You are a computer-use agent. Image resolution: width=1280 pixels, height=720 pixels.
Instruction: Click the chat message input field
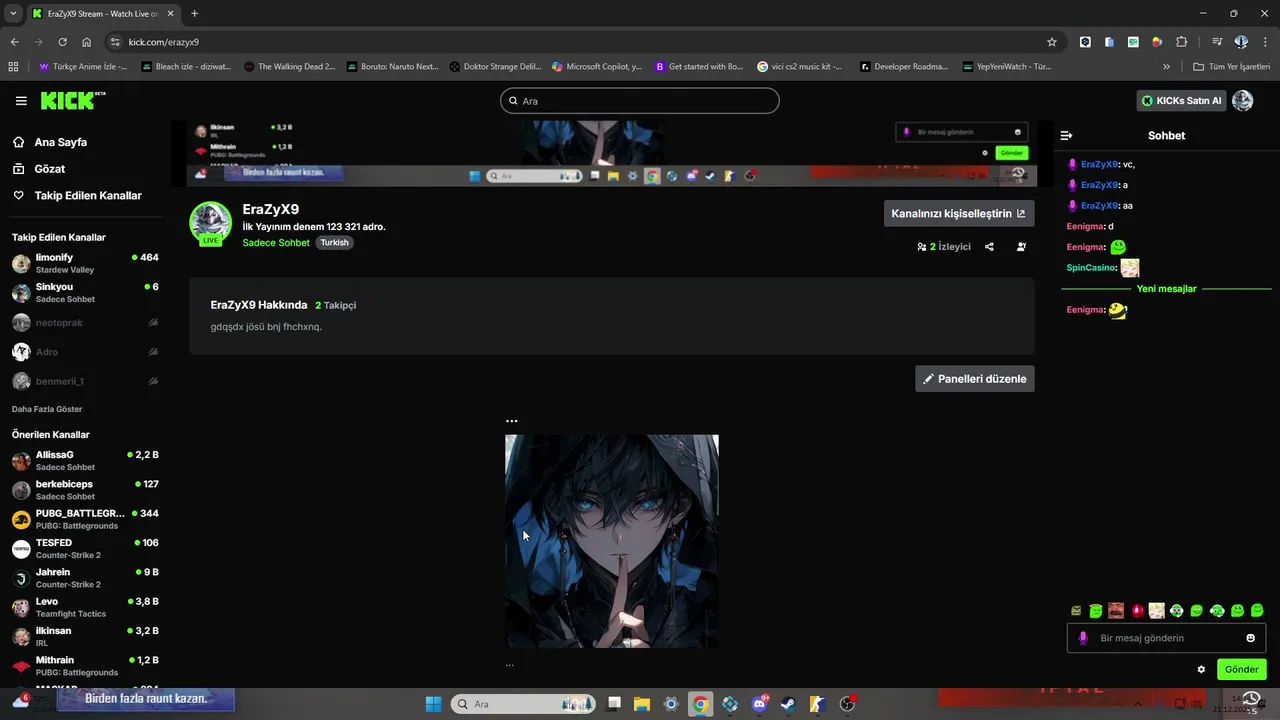point(1166,638)
